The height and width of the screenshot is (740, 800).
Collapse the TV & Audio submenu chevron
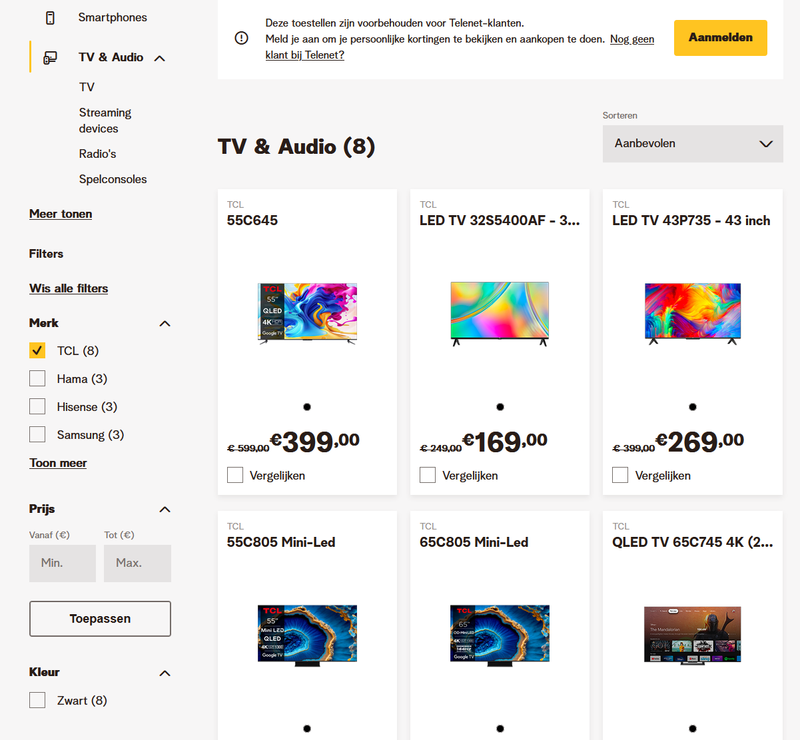coord(160,58)
